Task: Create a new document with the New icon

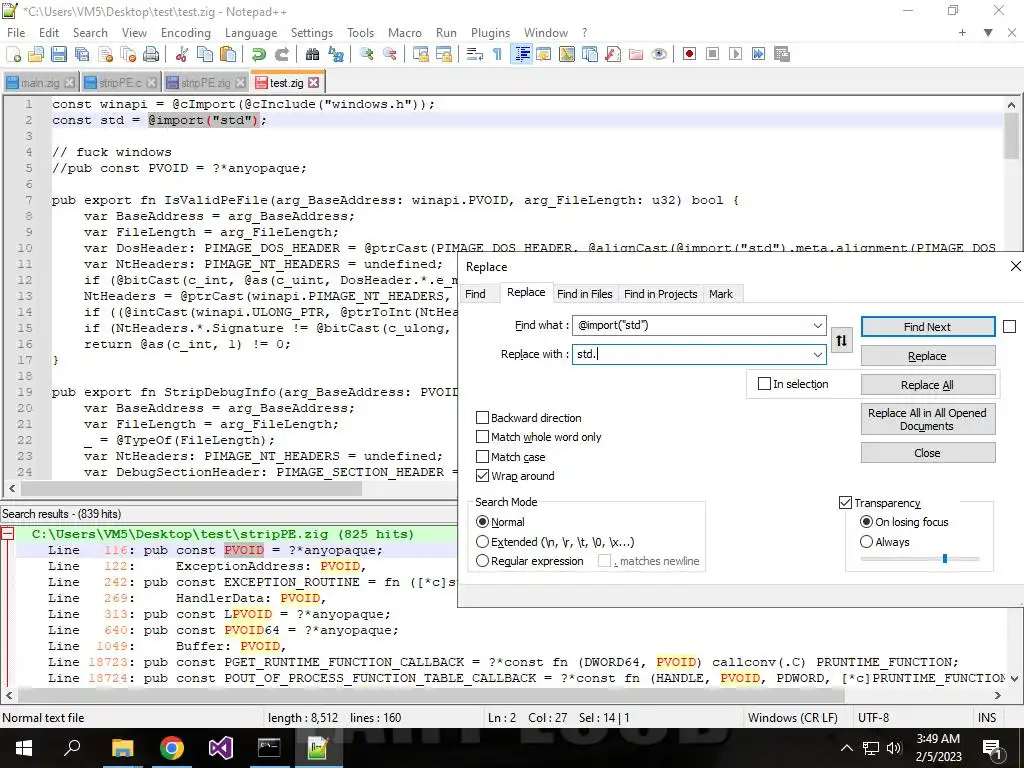Action: click(14, 54)
